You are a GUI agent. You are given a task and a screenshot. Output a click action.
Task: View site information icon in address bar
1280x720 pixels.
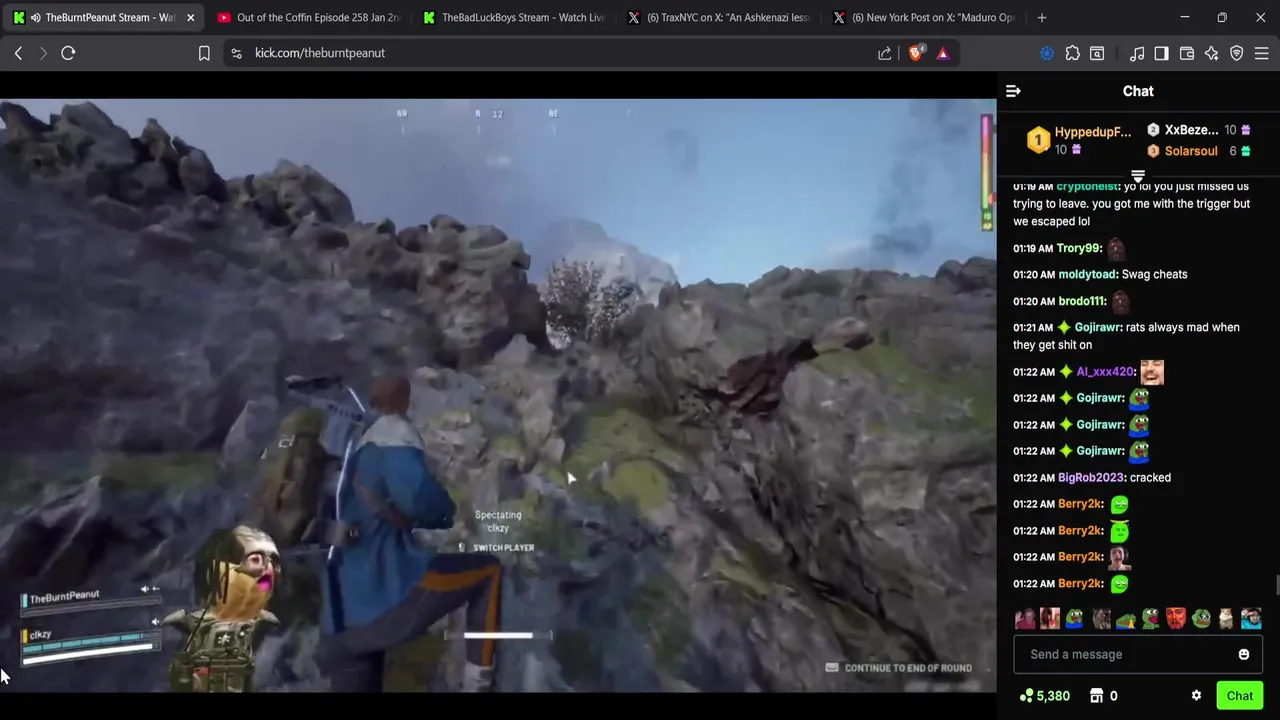[236, 53]
